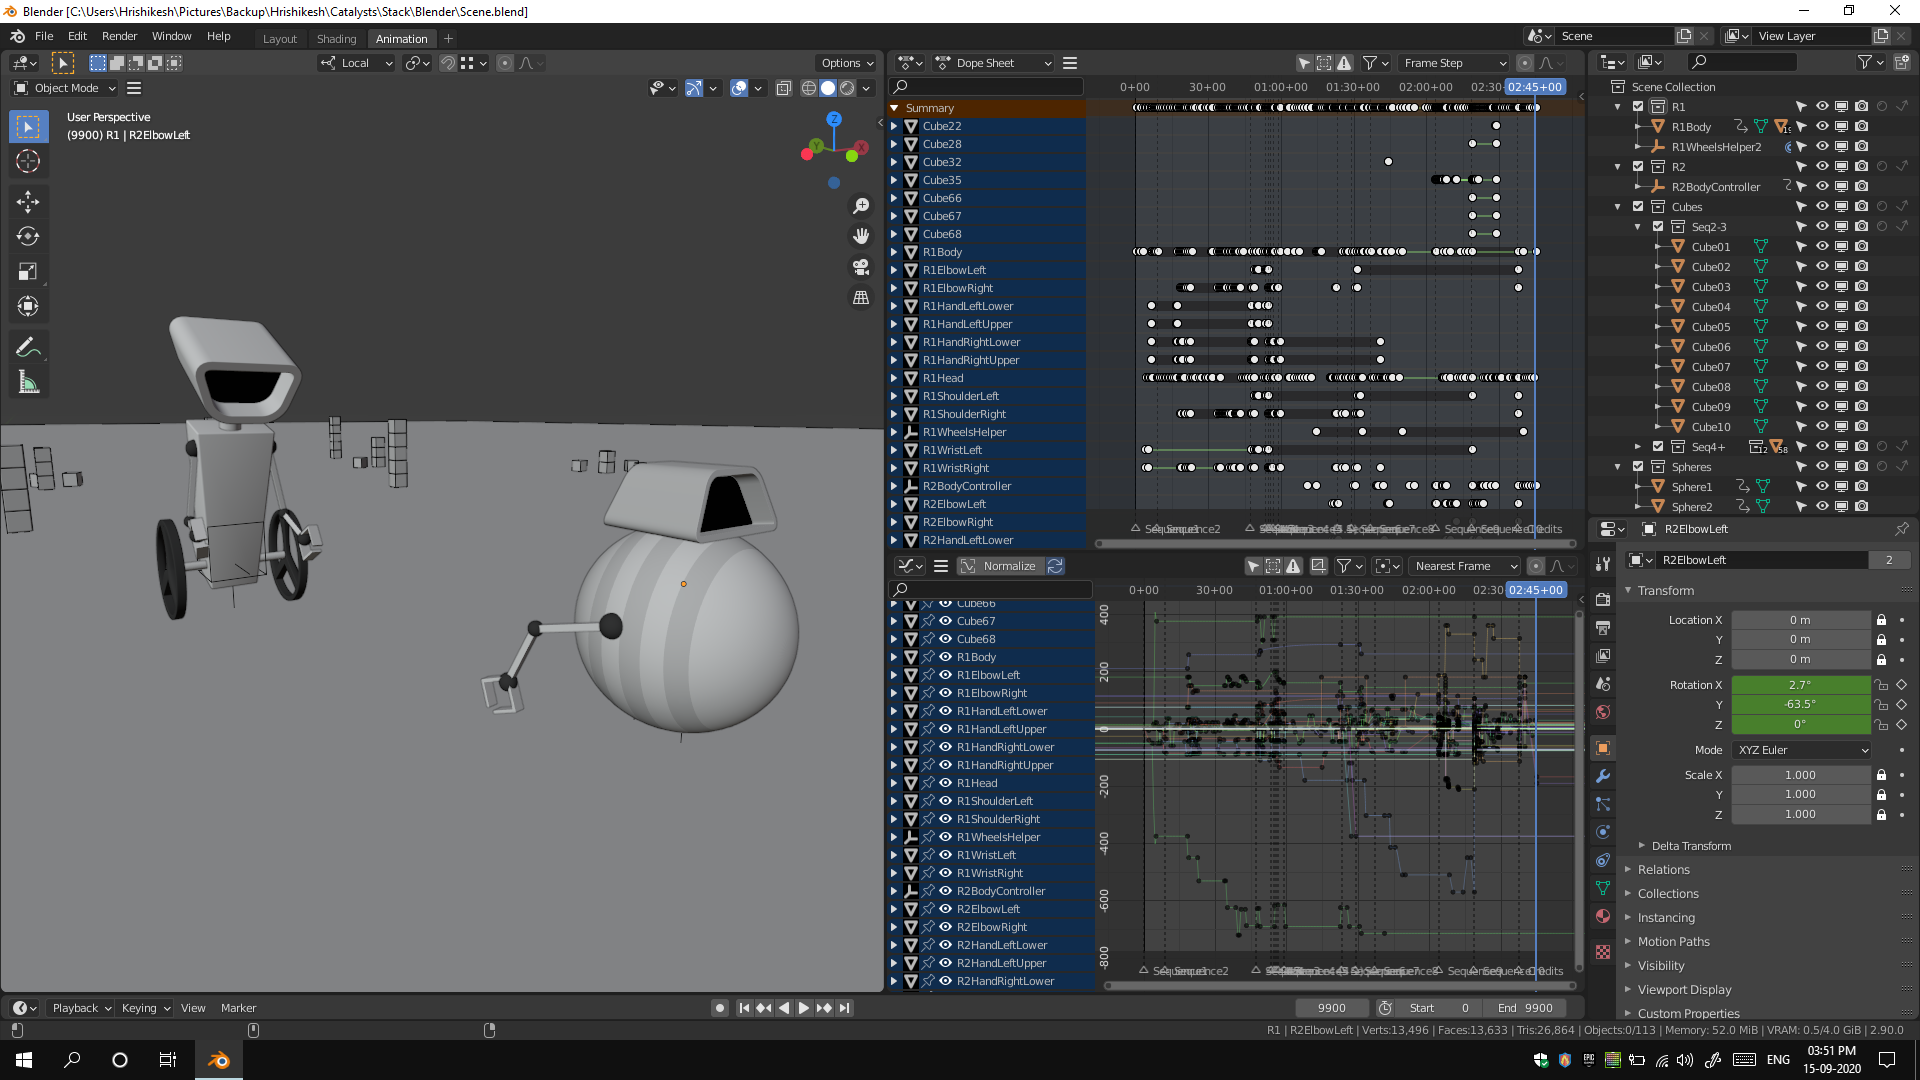The image size is (1920, 1080).
Task: Open the Nearest Frame snapping dropdown
Action: tap(1465, 566)
